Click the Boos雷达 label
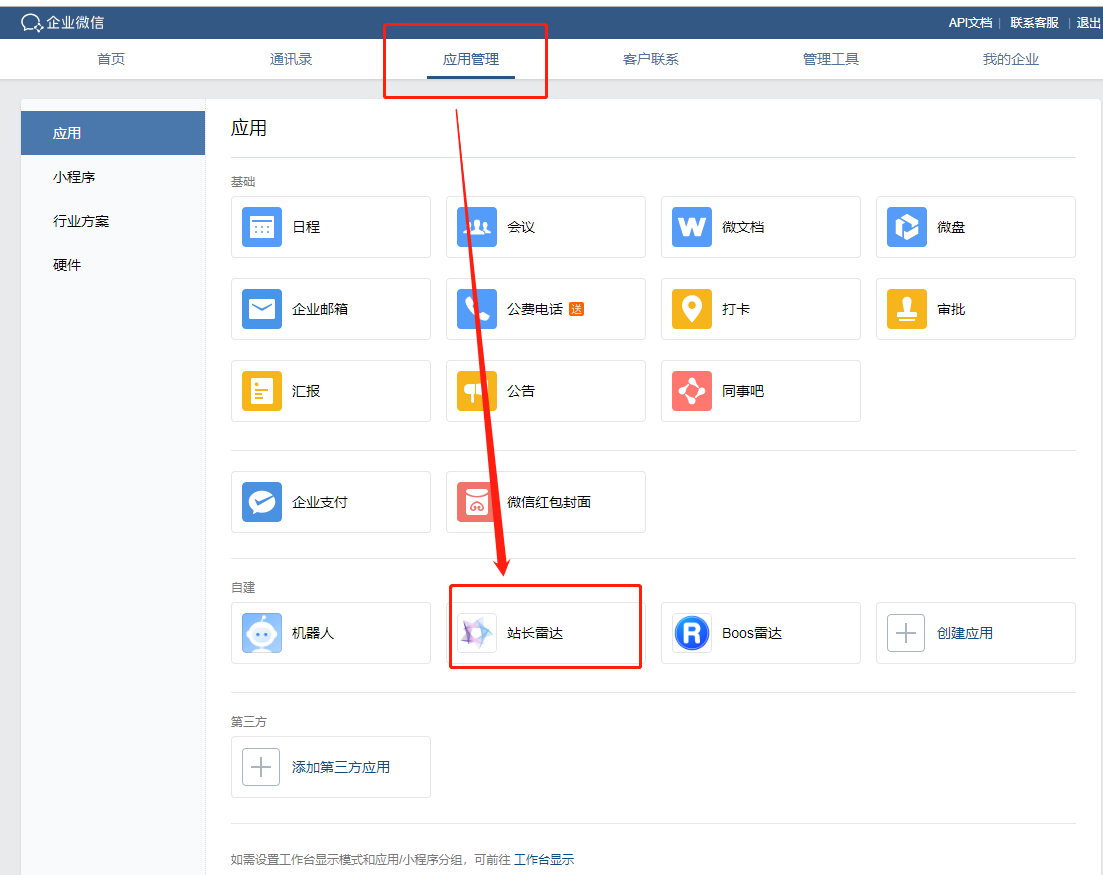The height and width of the screenshot is (875, 1103). pos(752,633)
